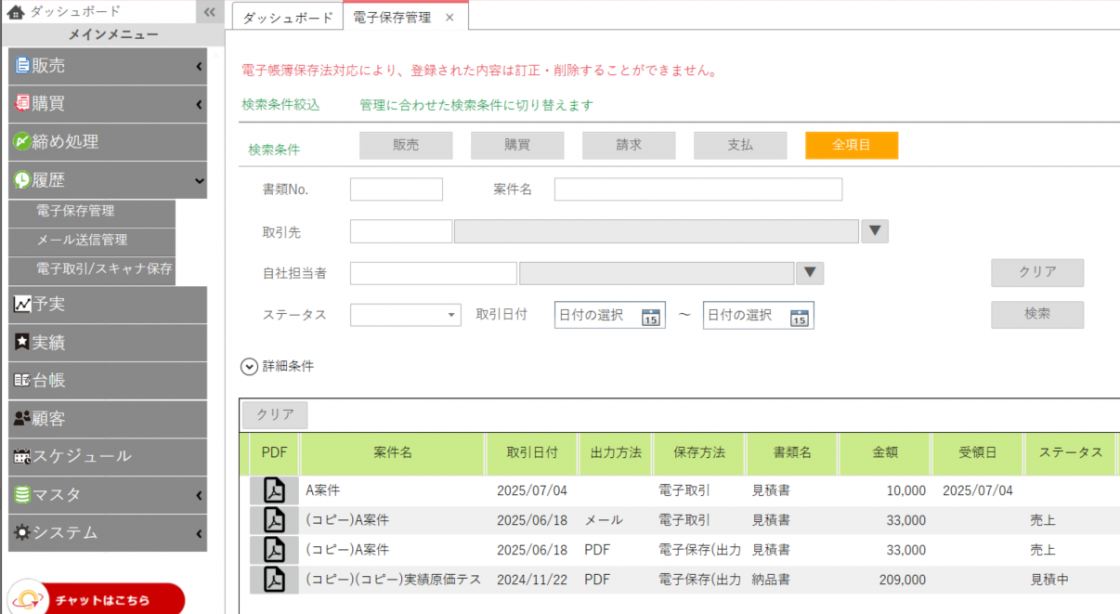Image resolution: width=1120 pixels, height=614 pixels.
Task: Collapse sidebar with double-chevron icon
Action: click(x=209, y=12)
